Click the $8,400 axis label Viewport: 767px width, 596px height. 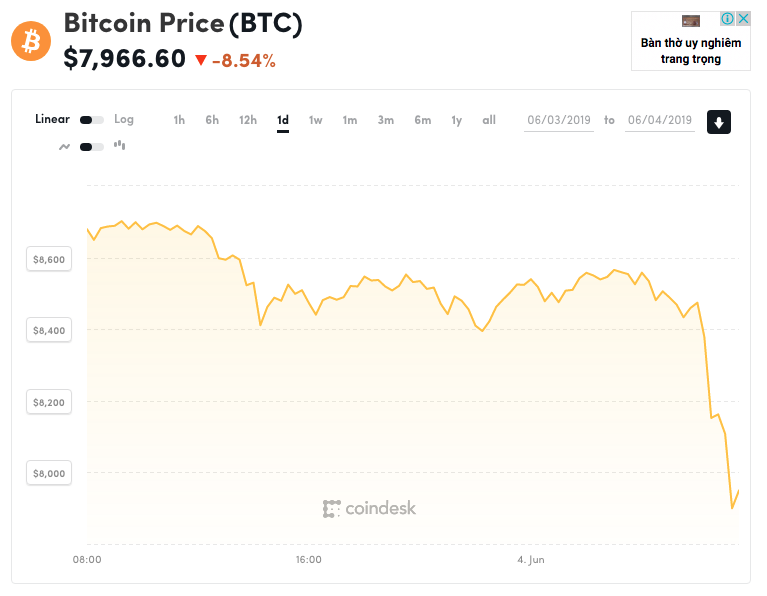point(49,330)
